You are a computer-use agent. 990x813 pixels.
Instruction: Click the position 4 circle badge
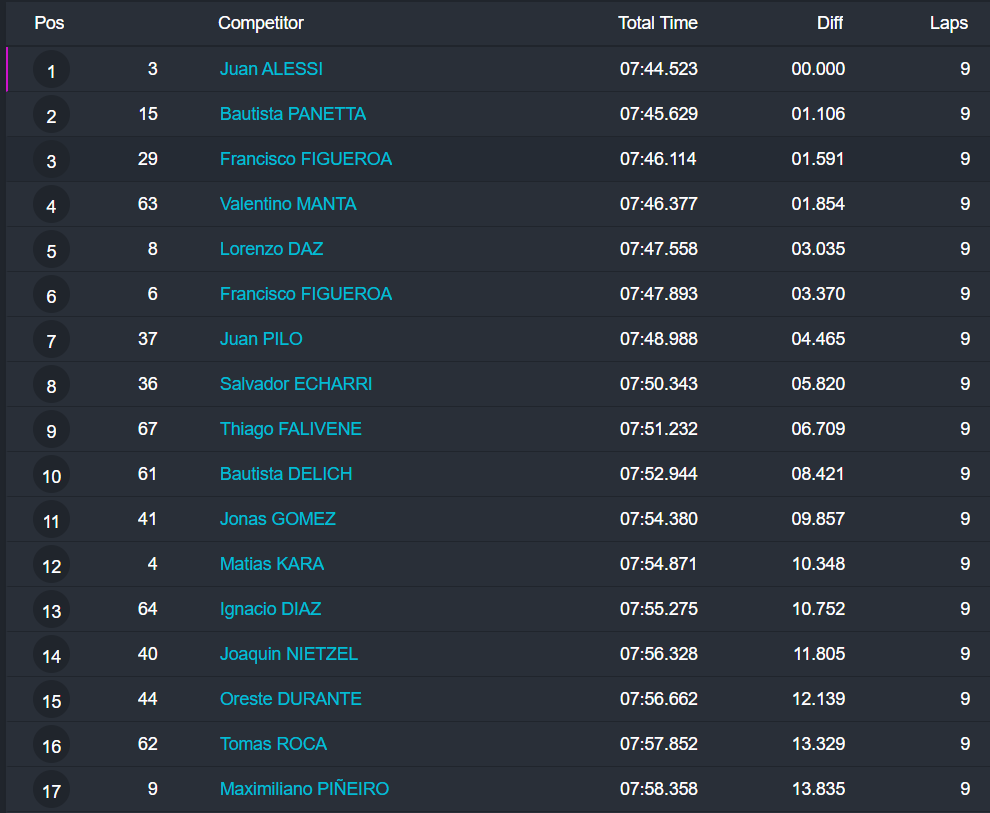point(51,205)
